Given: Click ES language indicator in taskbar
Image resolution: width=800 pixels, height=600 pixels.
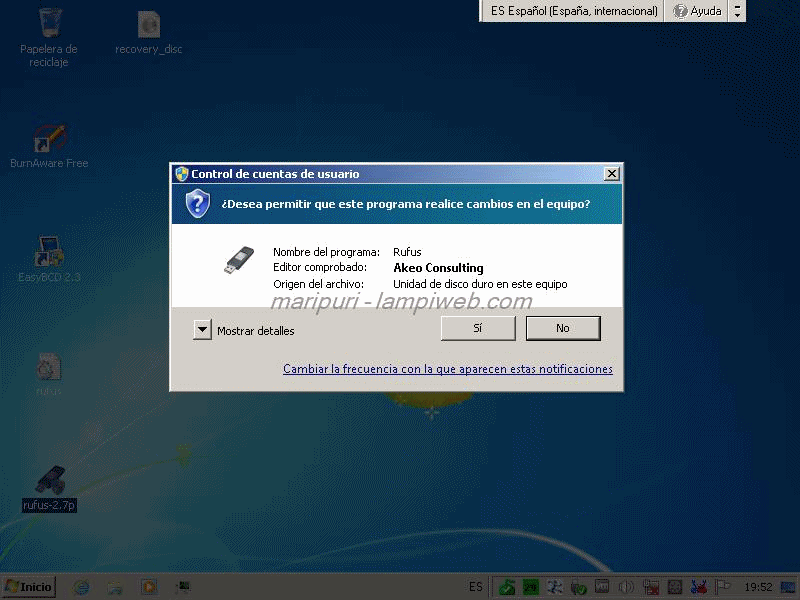Looking at the screenshot, I should tap(476, 587).
